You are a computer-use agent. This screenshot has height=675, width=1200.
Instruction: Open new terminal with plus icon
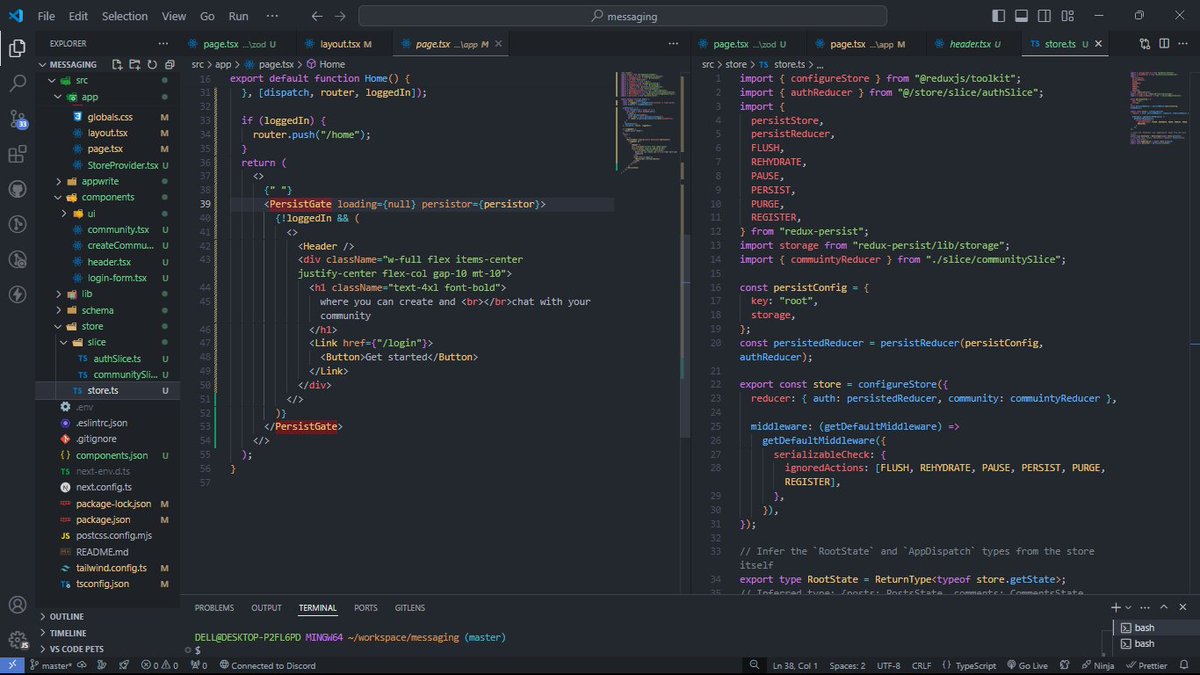1115,607
